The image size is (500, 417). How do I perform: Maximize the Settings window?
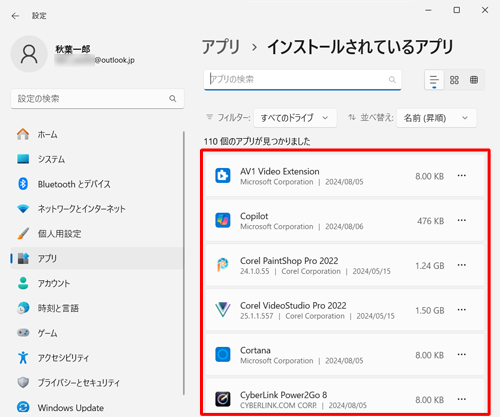(x=457, y=10)
